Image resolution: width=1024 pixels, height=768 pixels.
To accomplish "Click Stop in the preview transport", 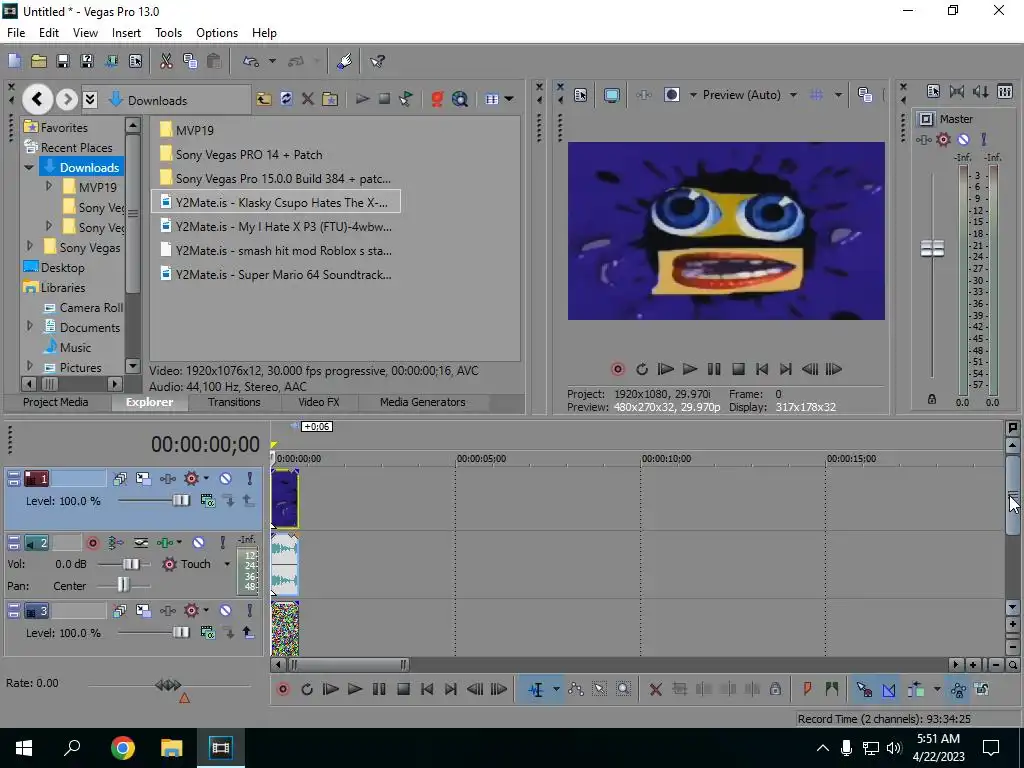I will [x=738, y=369].
